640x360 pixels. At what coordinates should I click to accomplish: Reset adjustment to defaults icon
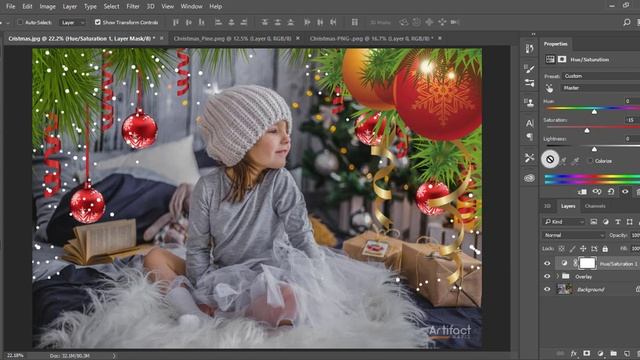click(x=611, y=191)
